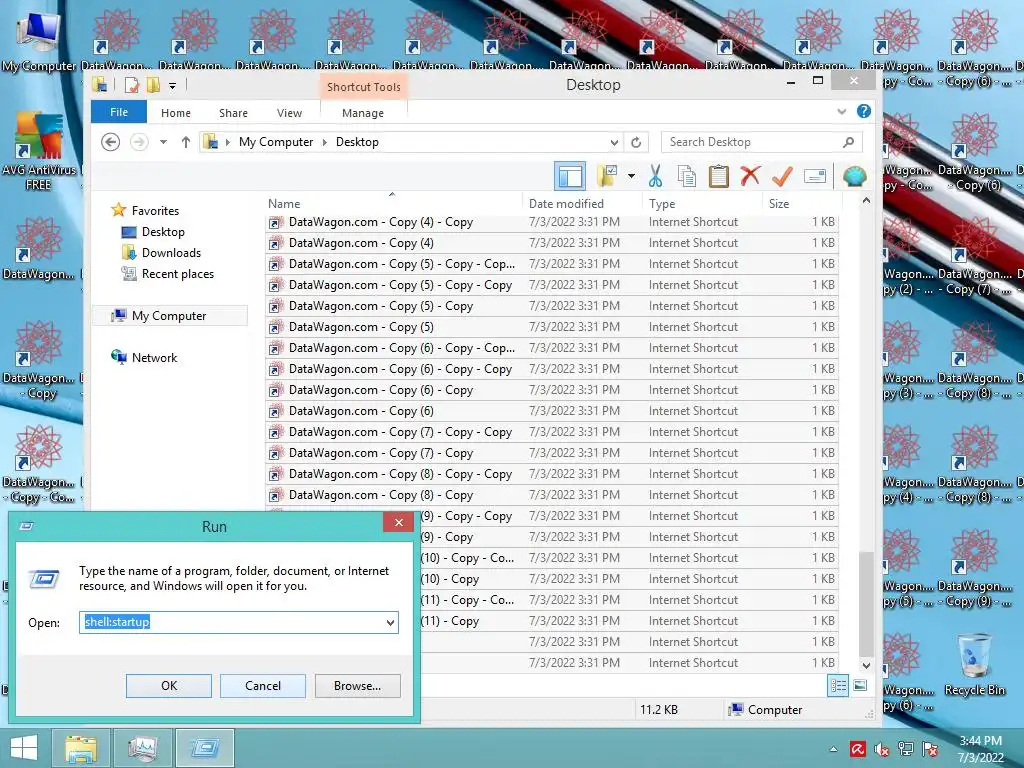Click Cancel in the Run dialog

coord(263,686)
